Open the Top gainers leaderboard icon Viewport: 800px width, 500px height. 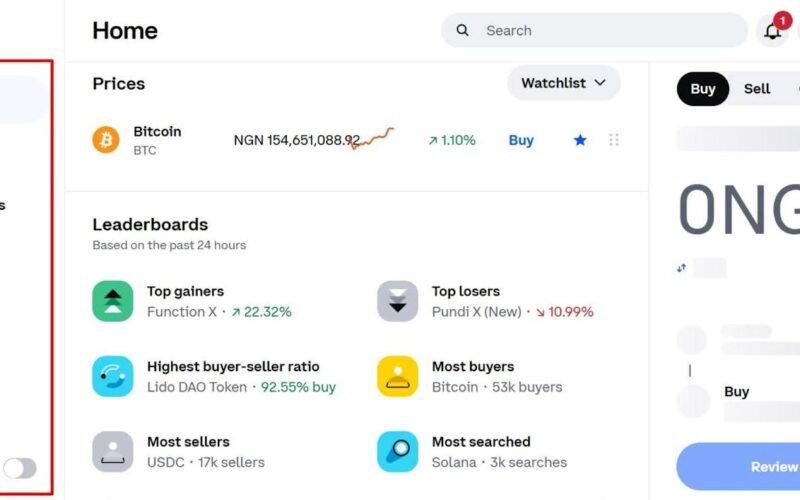coord(113,301)
